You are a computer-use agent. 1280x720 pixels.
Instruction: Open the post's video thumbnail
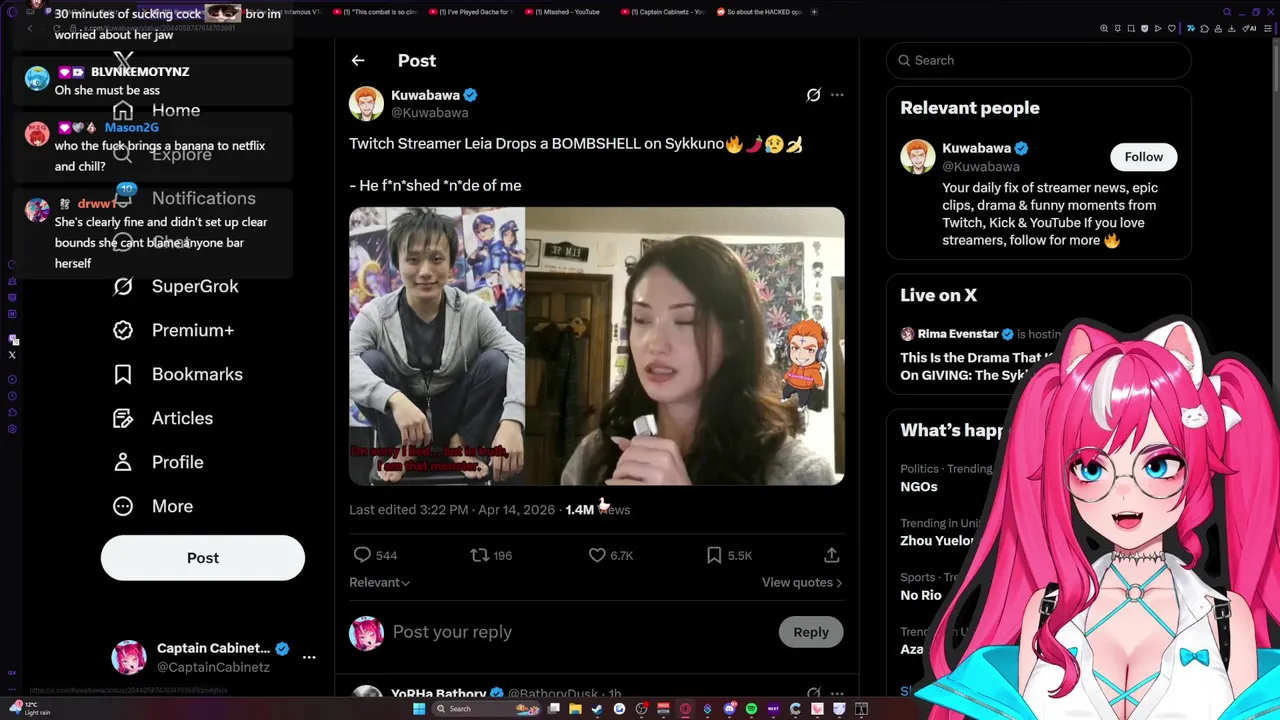(x=597, y=346)
